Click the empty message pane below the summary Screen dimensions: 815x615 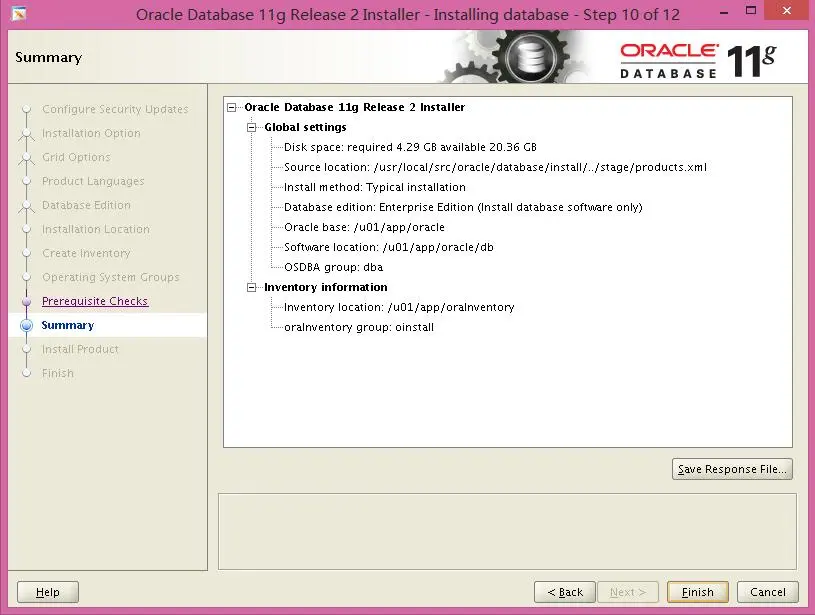tap(507, 531)
